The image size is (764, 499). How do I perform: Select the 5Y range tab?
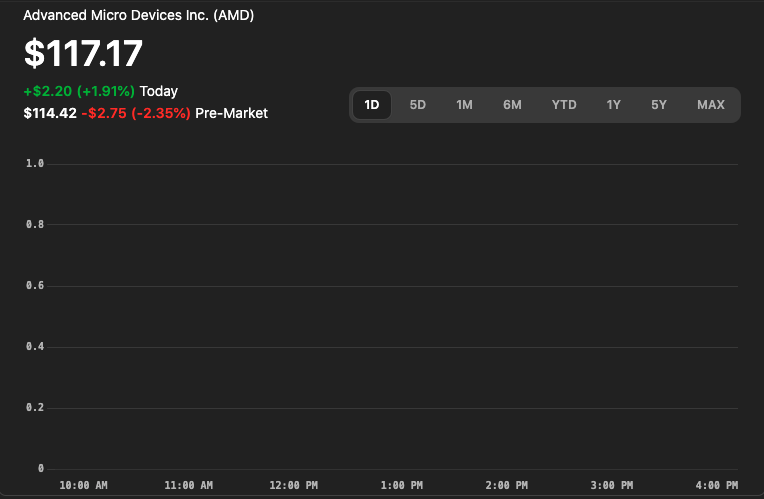click(x=659, y=105)
